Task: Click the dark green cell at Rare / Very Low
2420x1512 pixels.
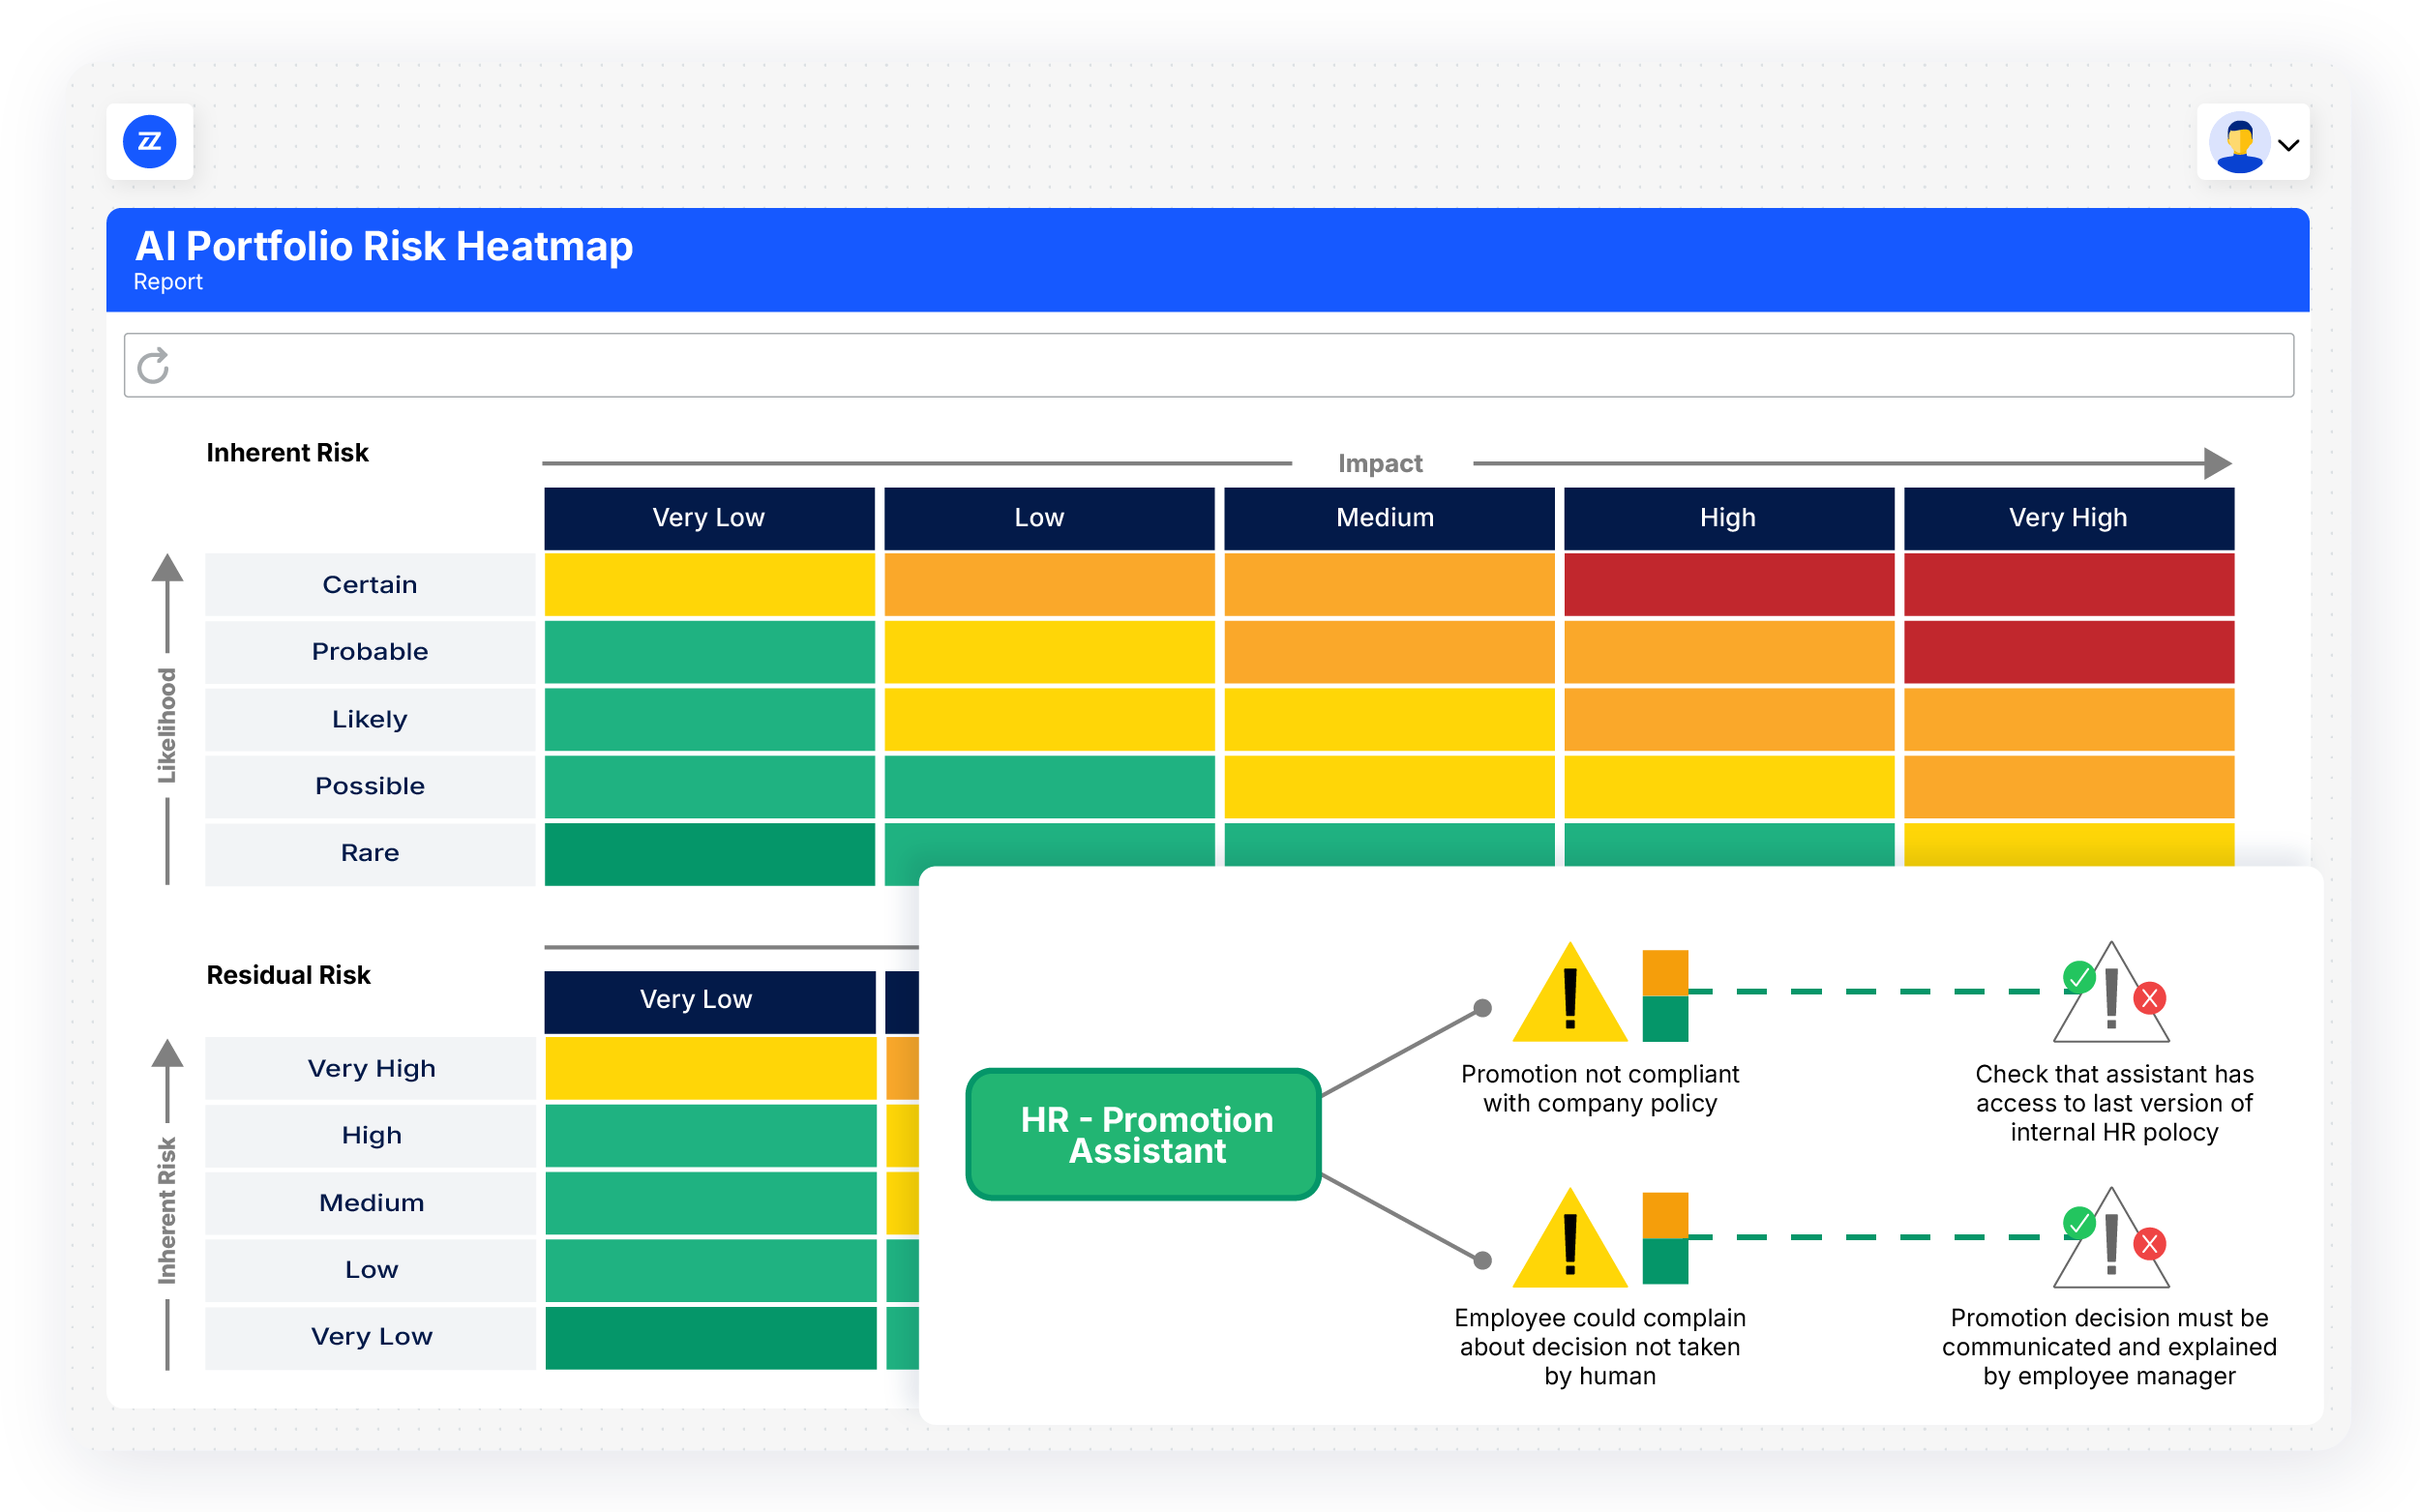Action: pyautogui.click(x=709, y=853)
